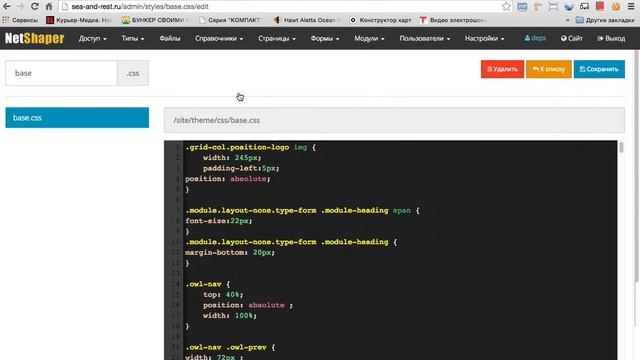Click the page vertical scrollbar
This screenshot has height=360, width=640.
click(x=637, y=165)
